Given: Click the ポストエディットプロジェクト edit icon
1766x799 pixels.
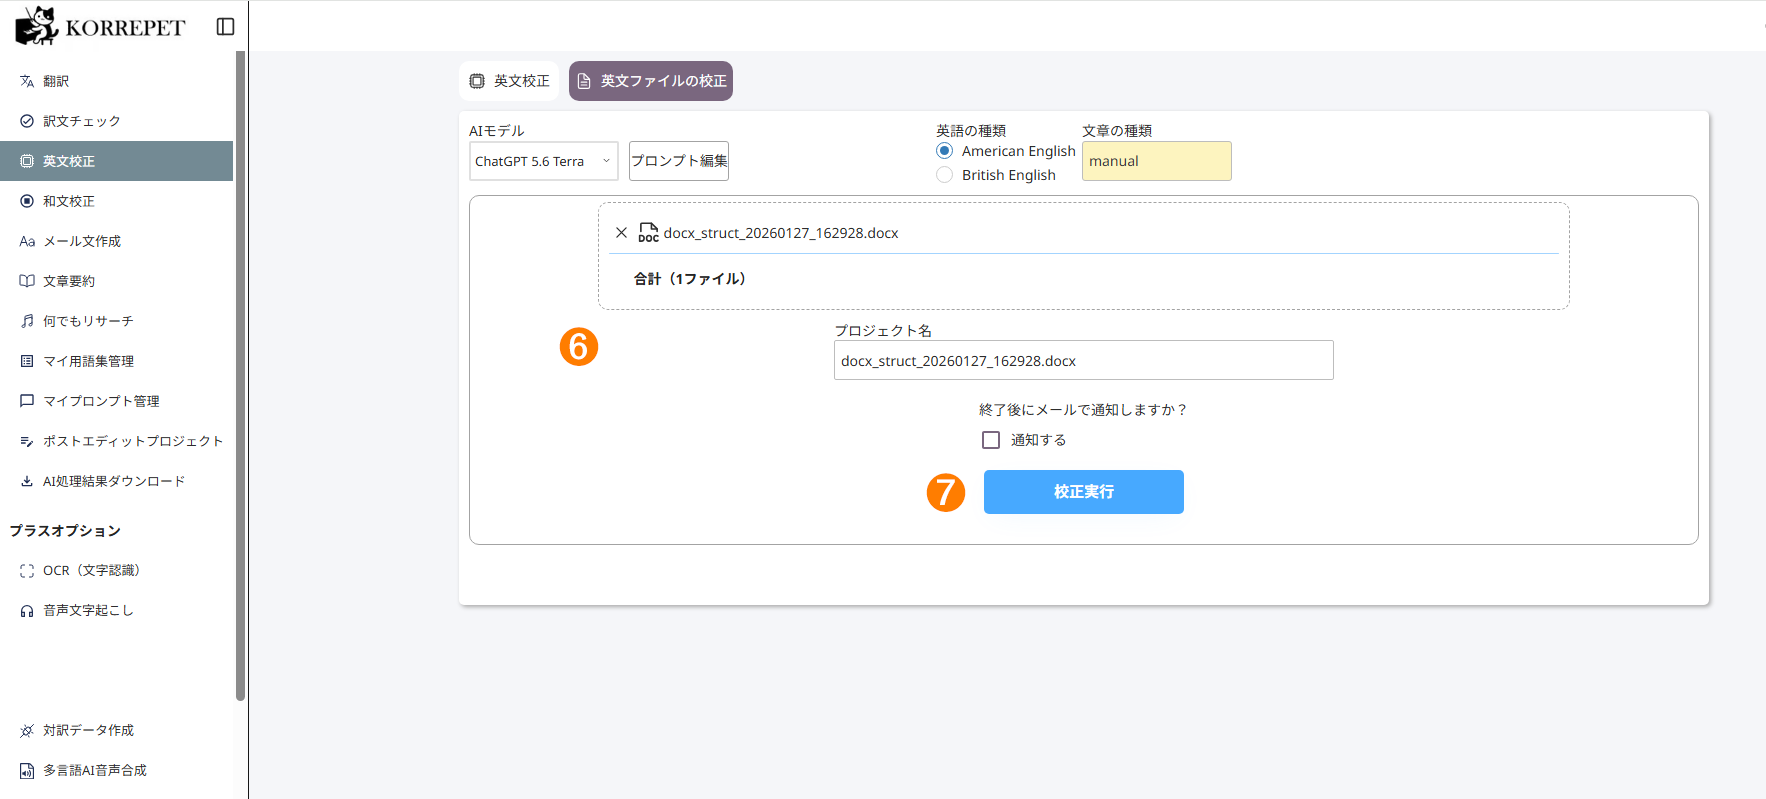Looking at the screenshot, I should tap(27, 441).
